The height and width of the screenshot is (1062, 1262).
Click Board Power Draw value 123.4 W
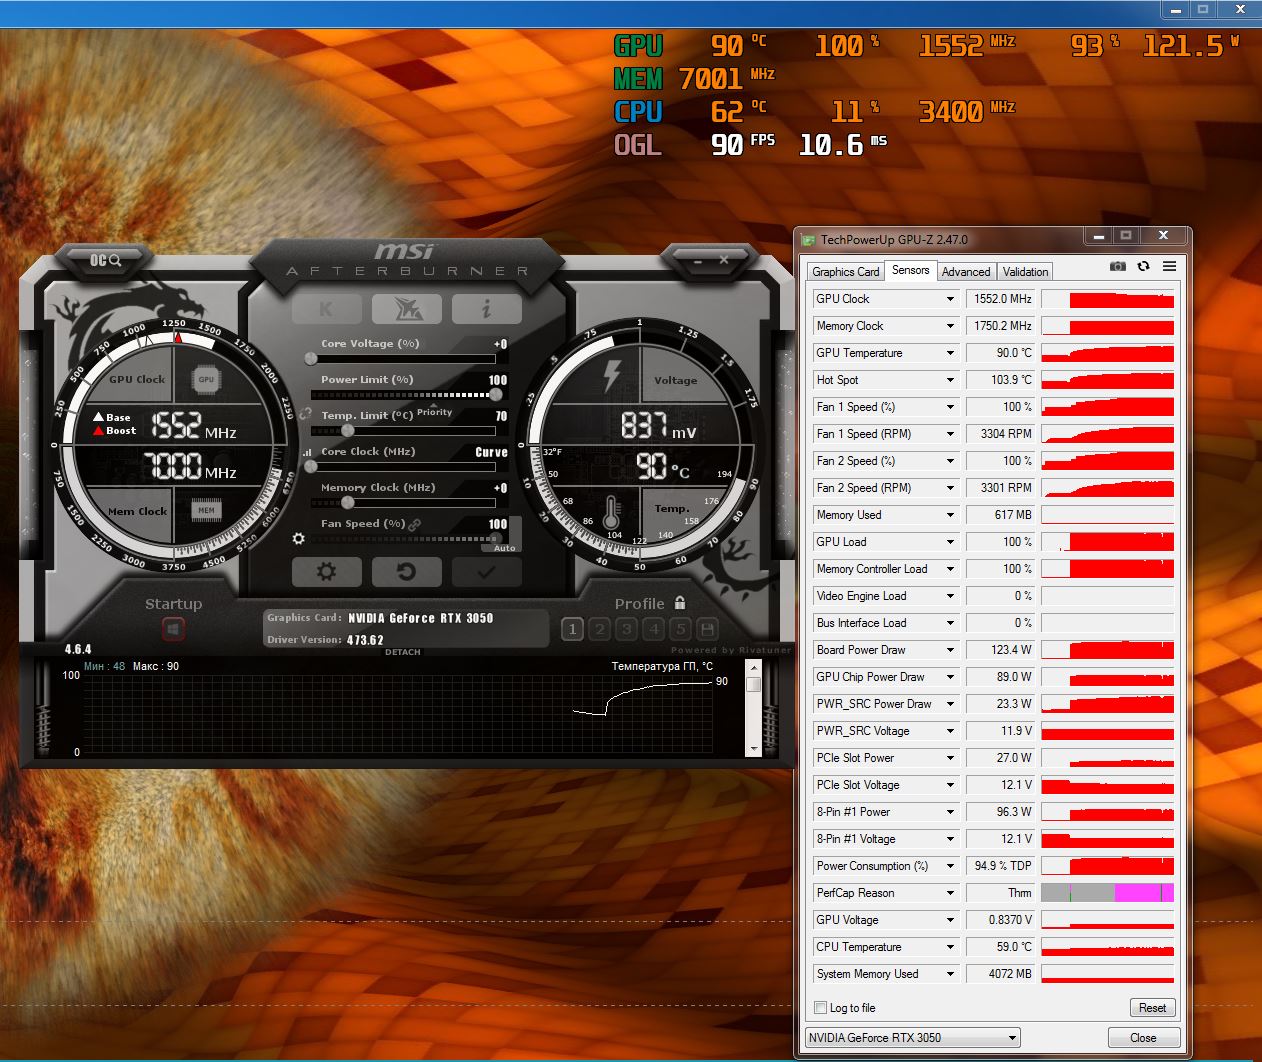click(x=1001, y=650)
